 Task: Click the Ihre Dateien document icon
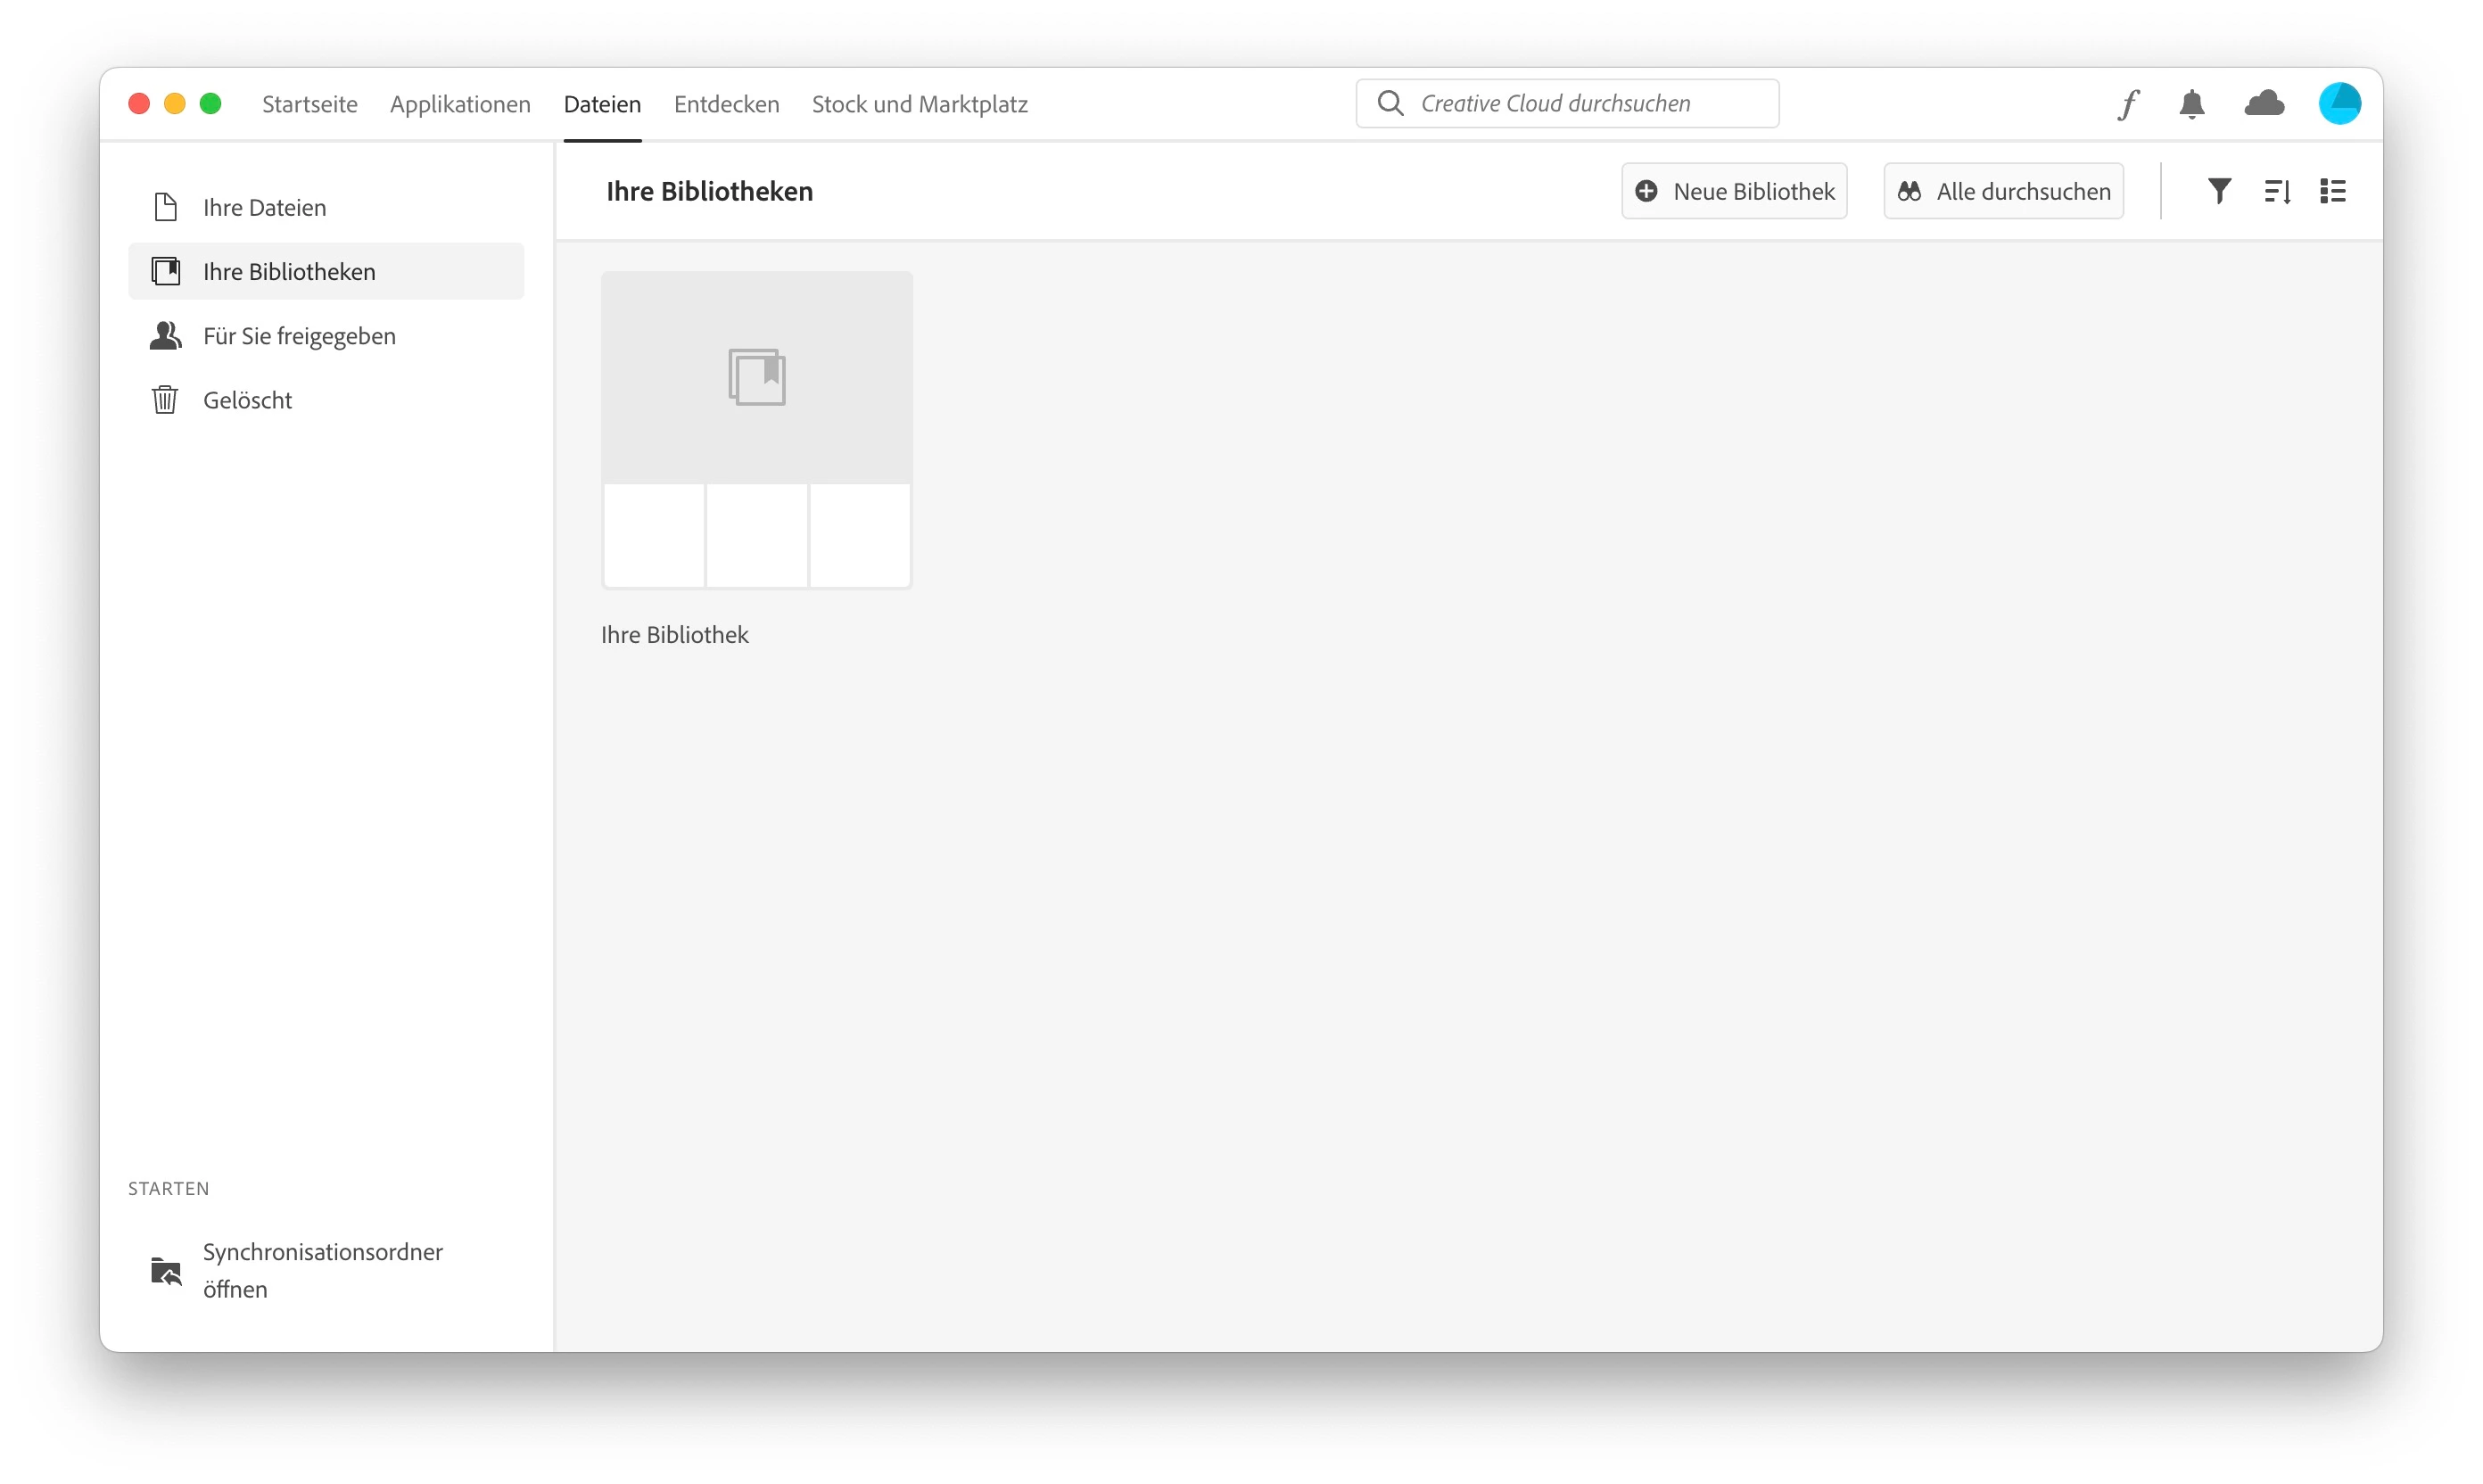(165, 207)
